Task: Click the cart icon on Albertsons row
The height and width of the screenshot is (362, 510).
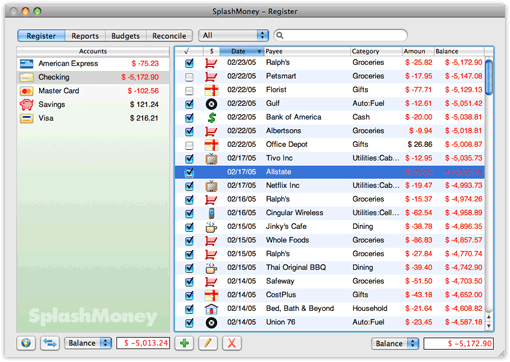Action: tap(211, 131)
